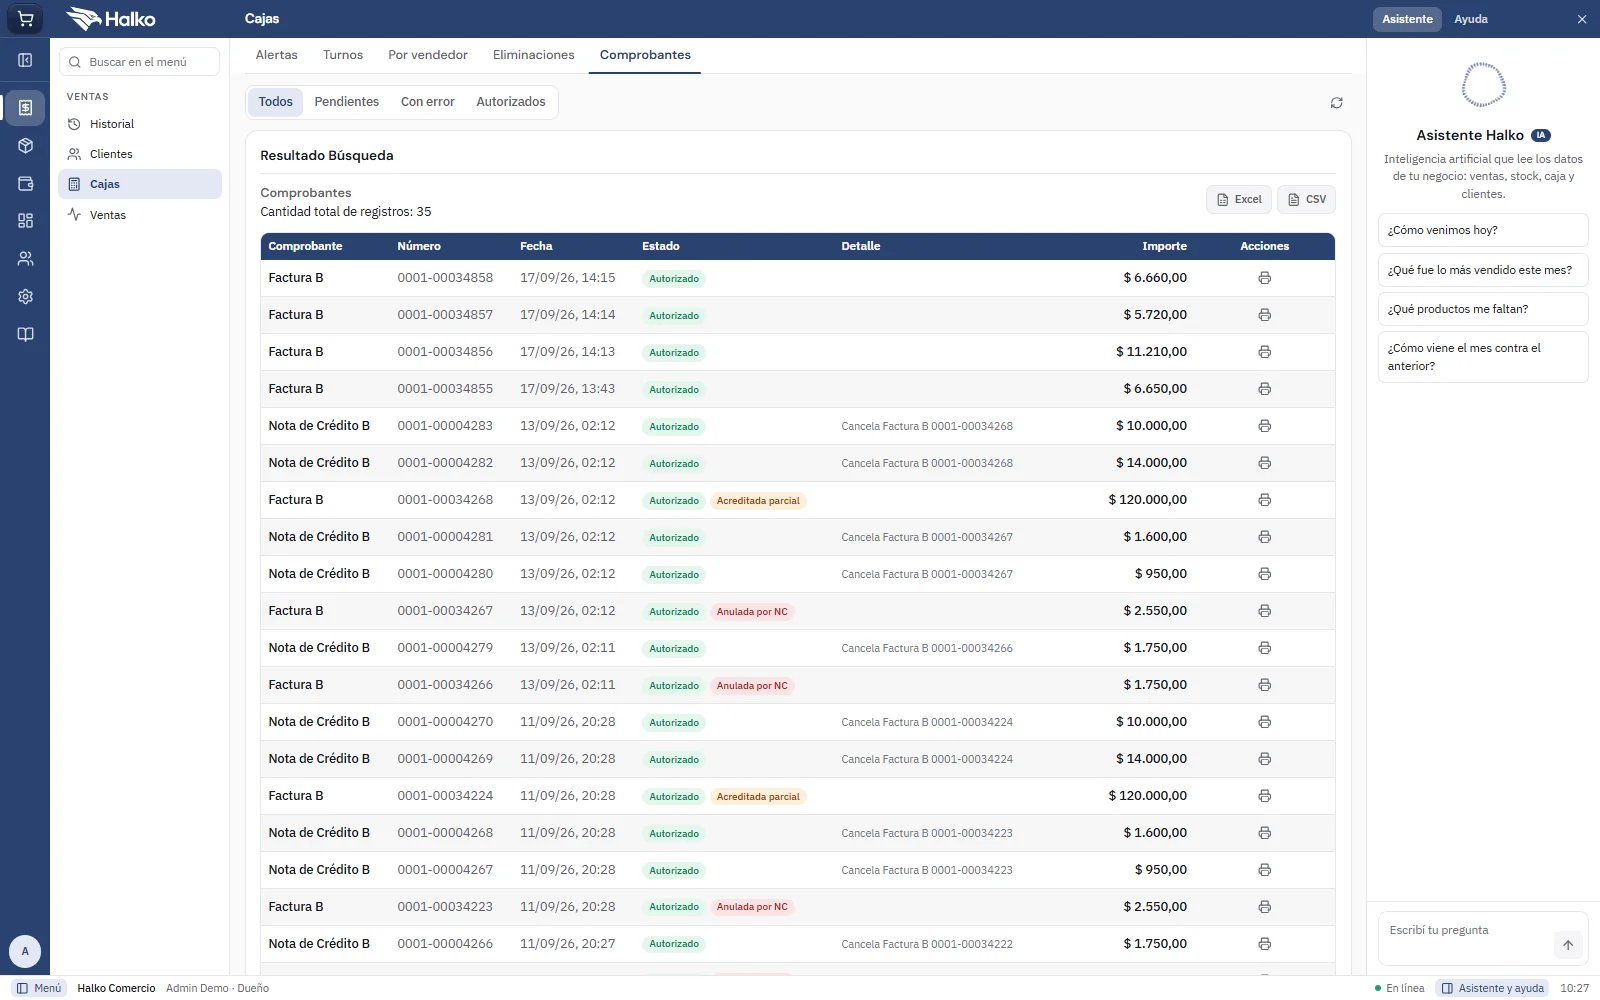Show only Autorizados comprobantes
Viewport: 1600px width, 1000px height.
[x=510, y=102]
